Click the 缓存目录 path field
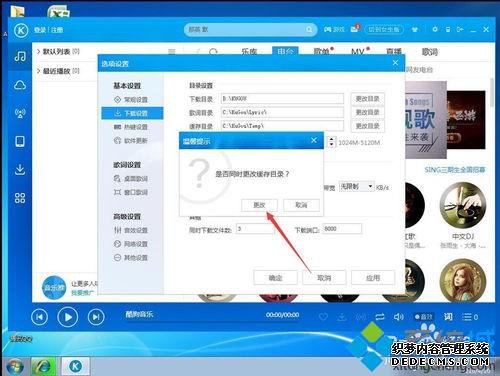The image size is (500, 376). point(282,125)
